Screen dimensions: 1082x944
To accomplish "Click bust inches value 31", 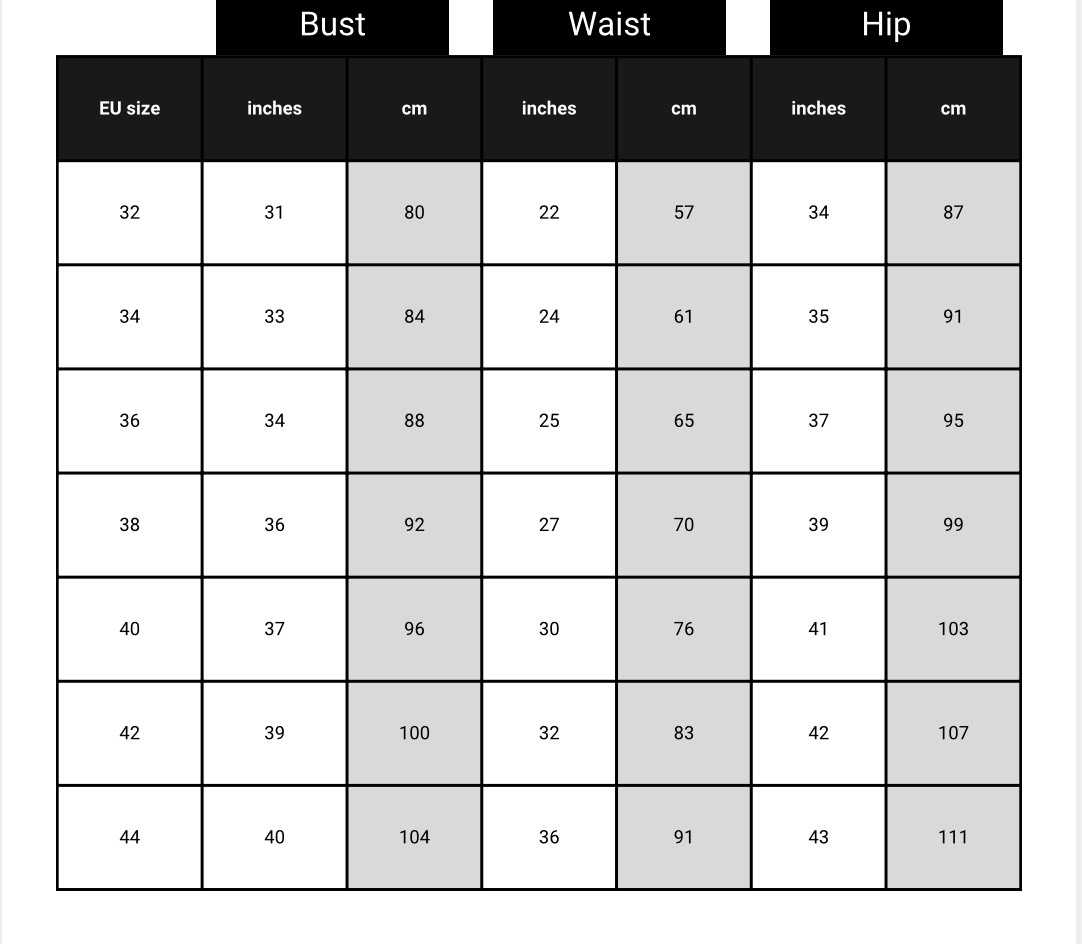I will click(x=274, y=212).
